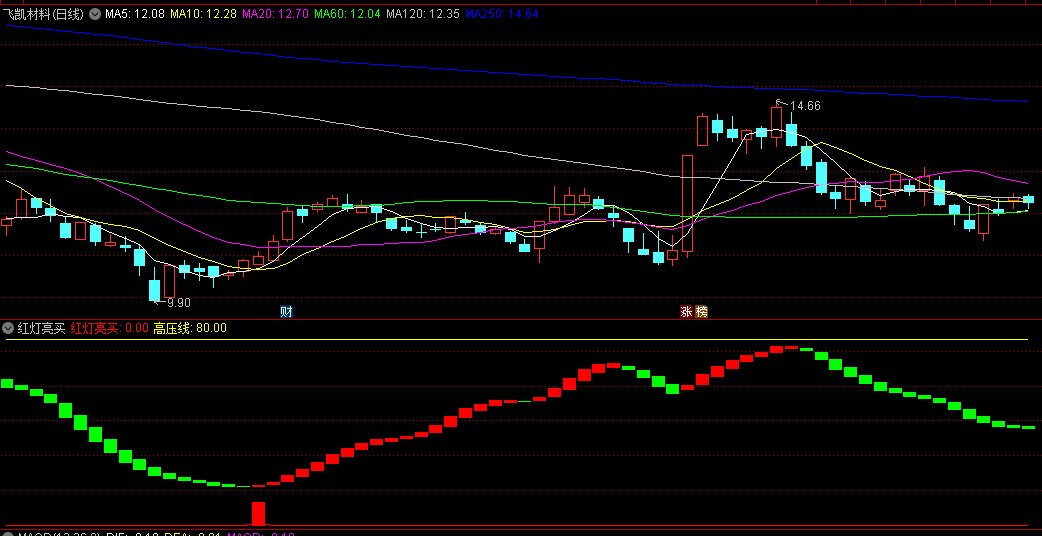Click the 9.90 low price label
The width and height of the screenshot is (1042, 536).
coord(178,303)
